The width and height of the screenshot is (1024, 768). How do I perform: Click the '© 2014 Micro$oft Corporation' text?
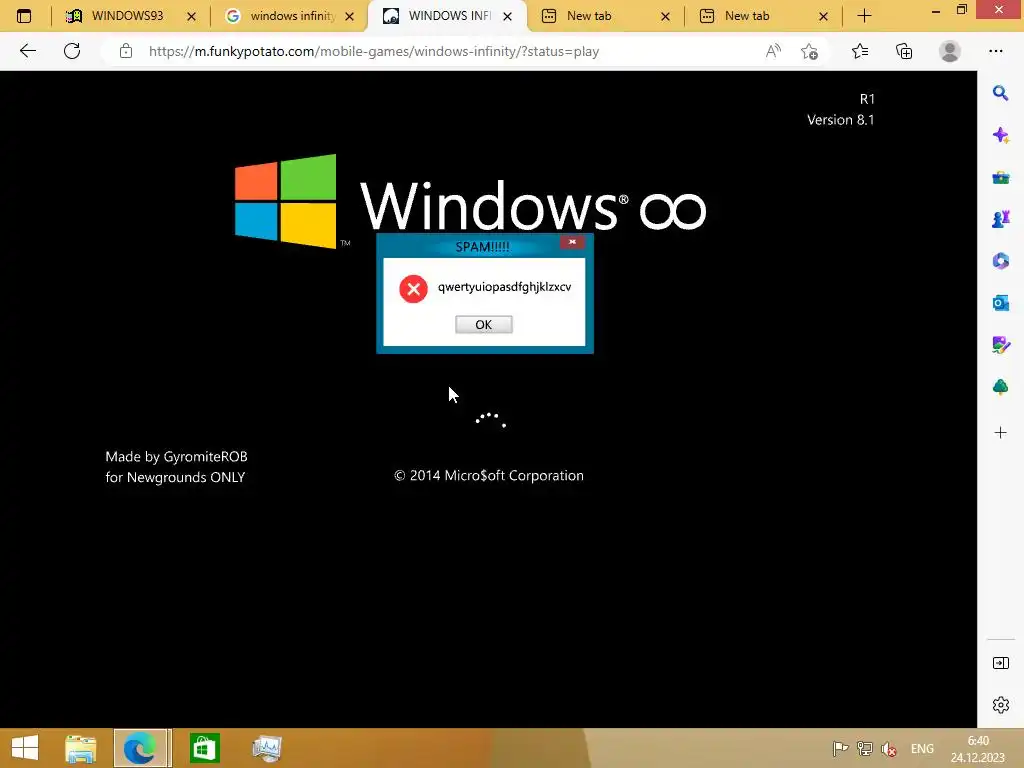pyautogui.click(x=488, y=475)
